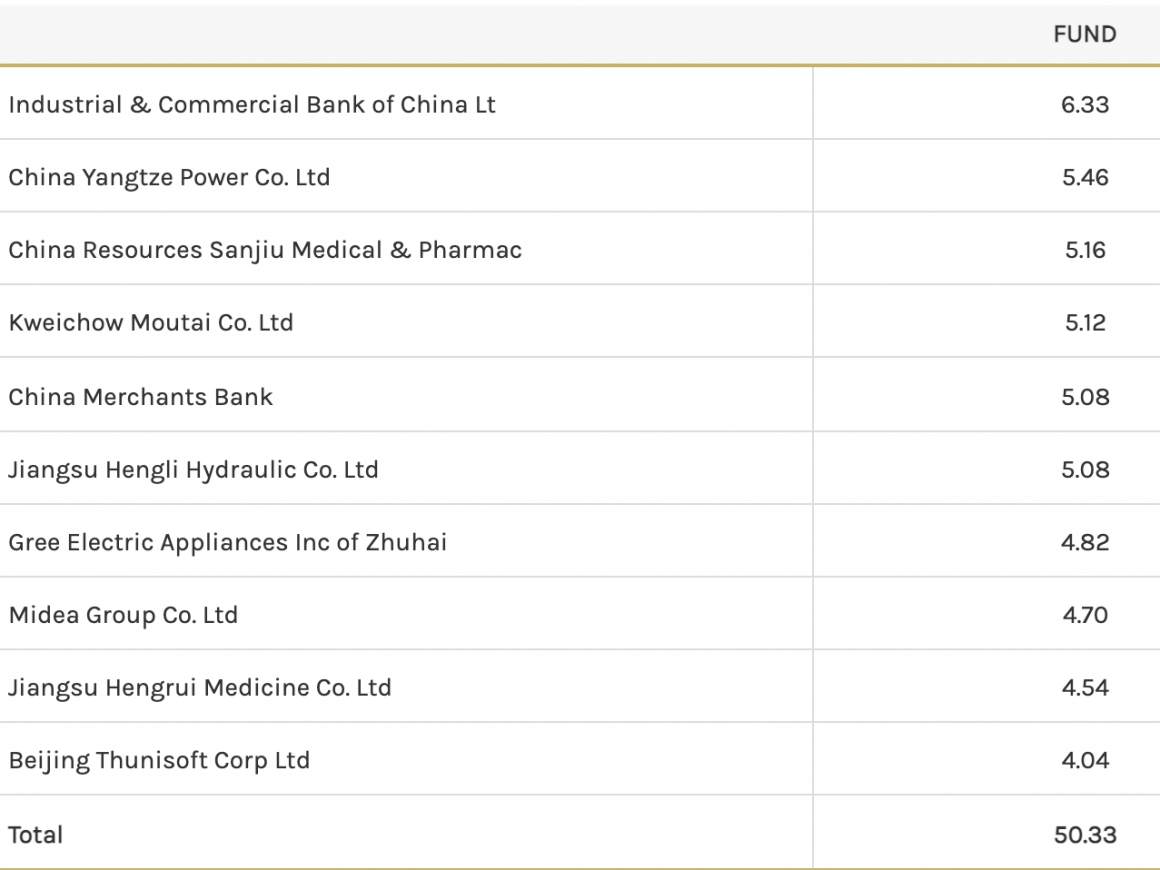Select the 4.70 Midea Group weight
This screenshot has height=870, width=1160.
(1085, 615)
